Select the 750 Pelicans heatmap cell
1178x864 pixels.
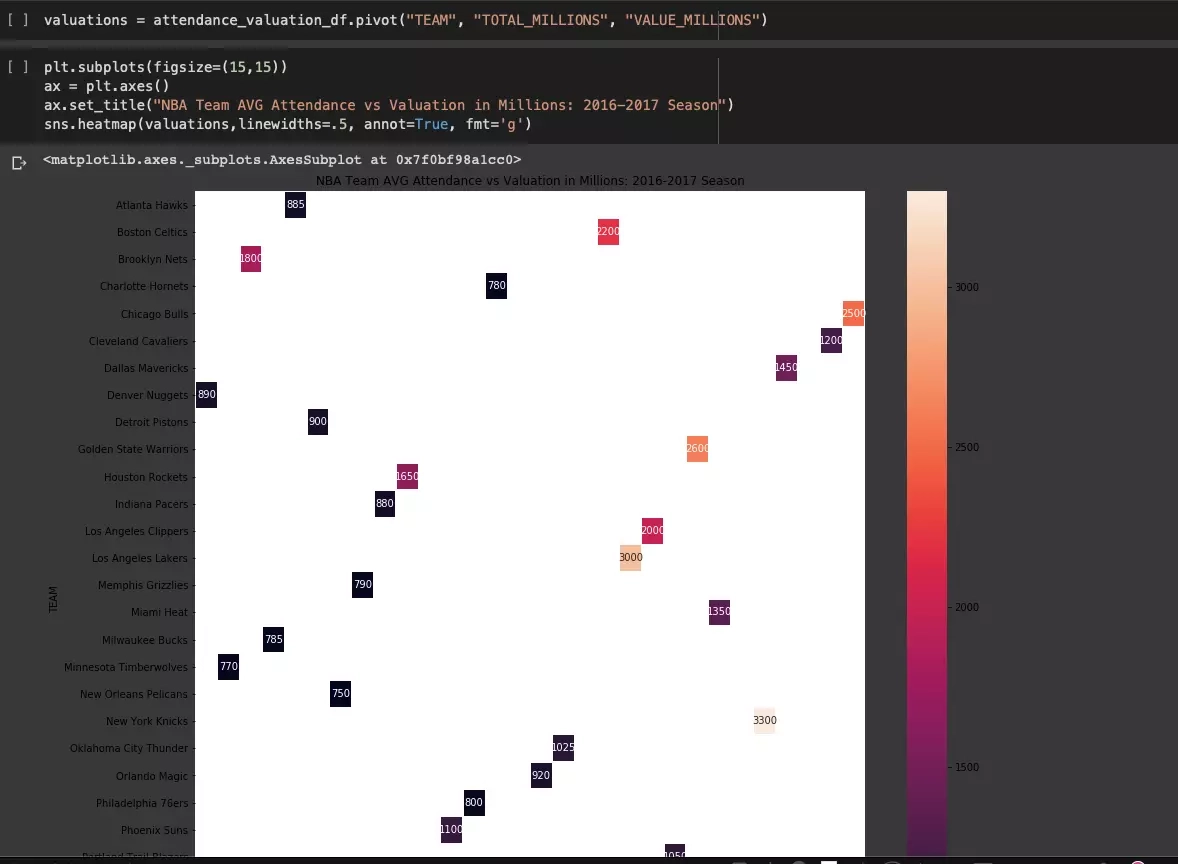tap(340, 693)
